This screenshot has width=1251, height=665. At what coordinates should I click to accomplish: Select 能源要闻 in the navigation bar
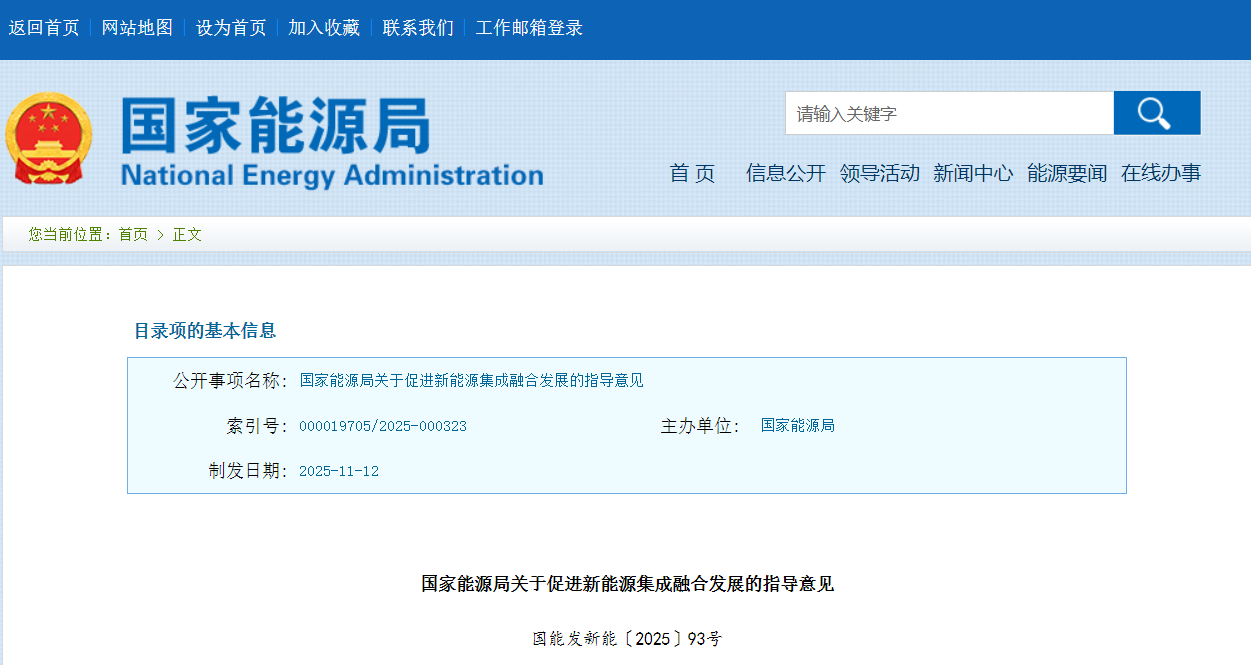(x=1066, y=173)
